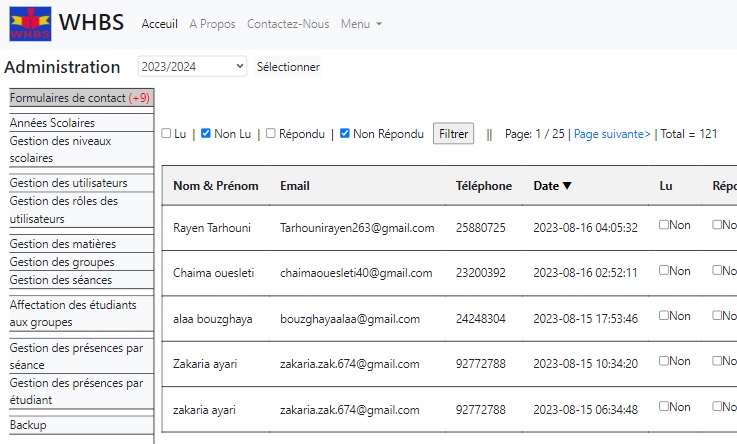Open Formulaires de contact sidebar item

point(79,98)
